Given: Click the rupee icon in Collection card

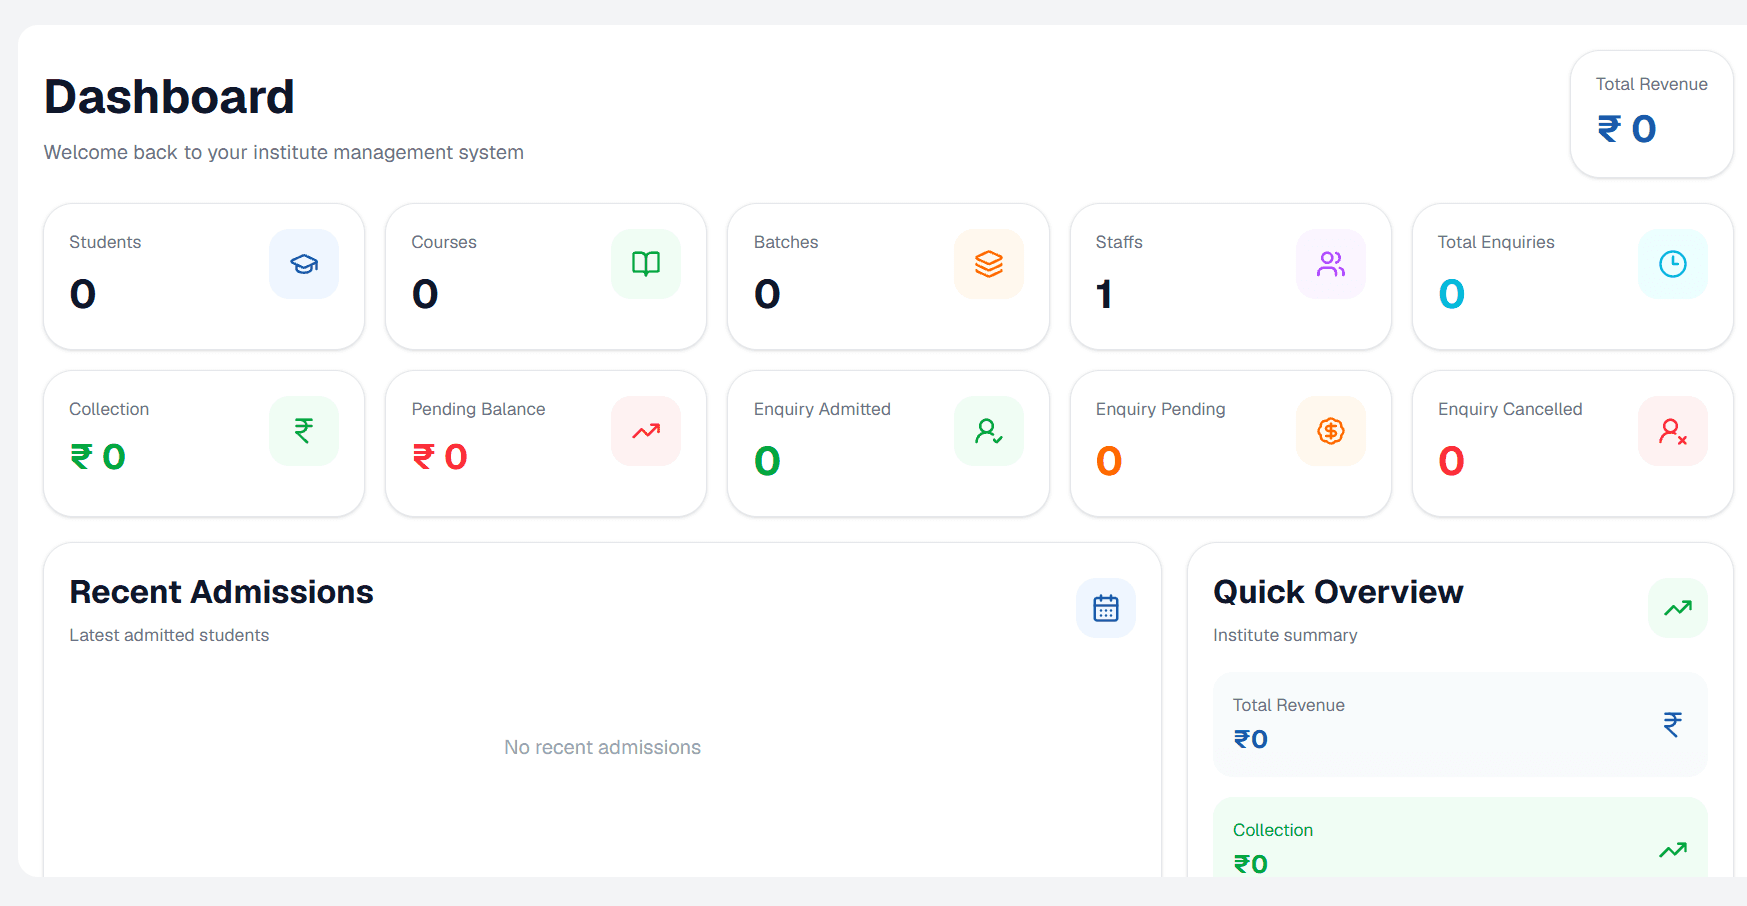Looking at the screenshot, I should 304,431.
